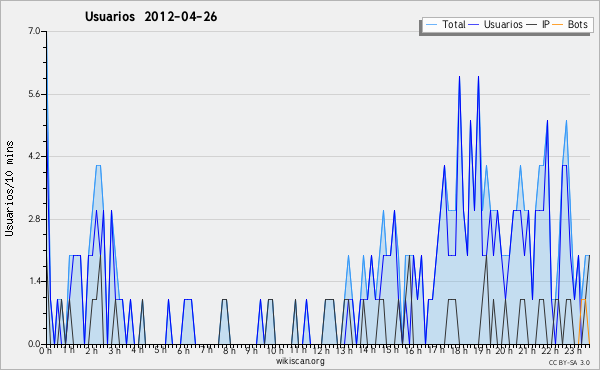Click the 1.4 y-axis value
600x370 pixels.
(34, 282)
